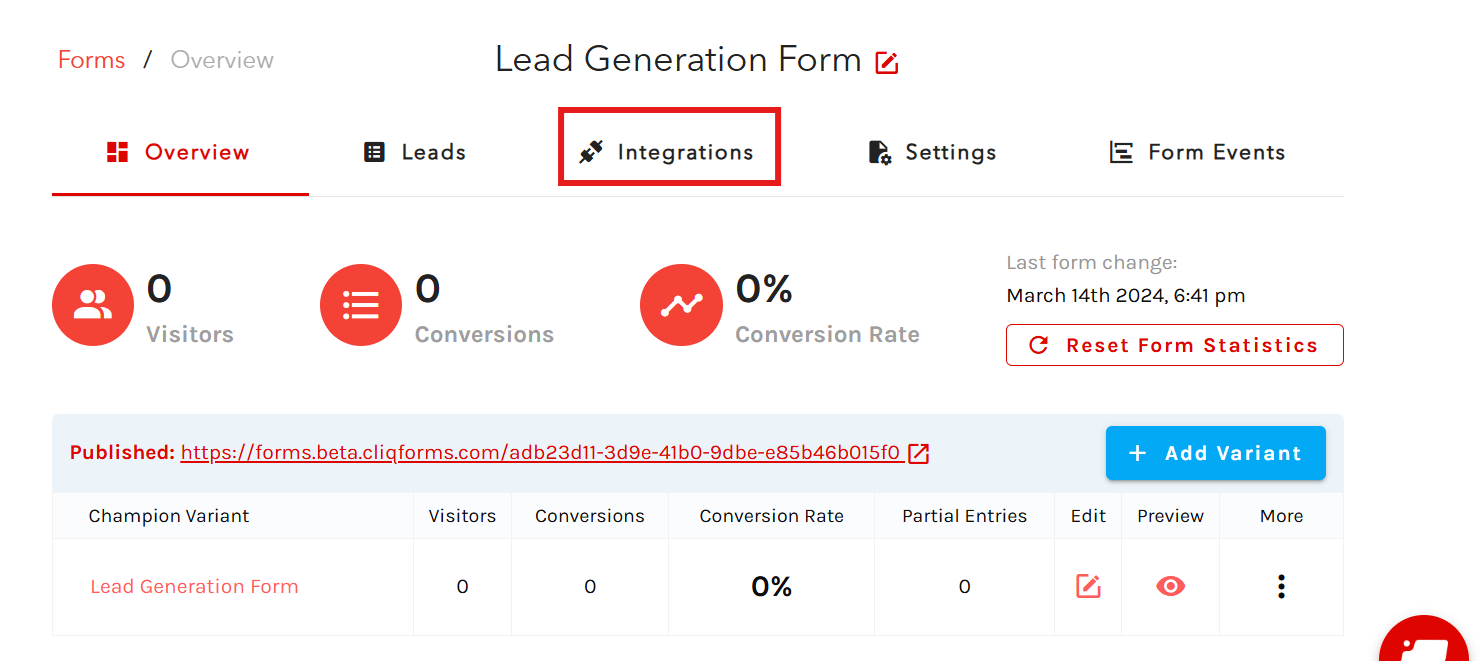Open the More options kebab menu
1482x661 pixels.
click(x=1281, y=586)
